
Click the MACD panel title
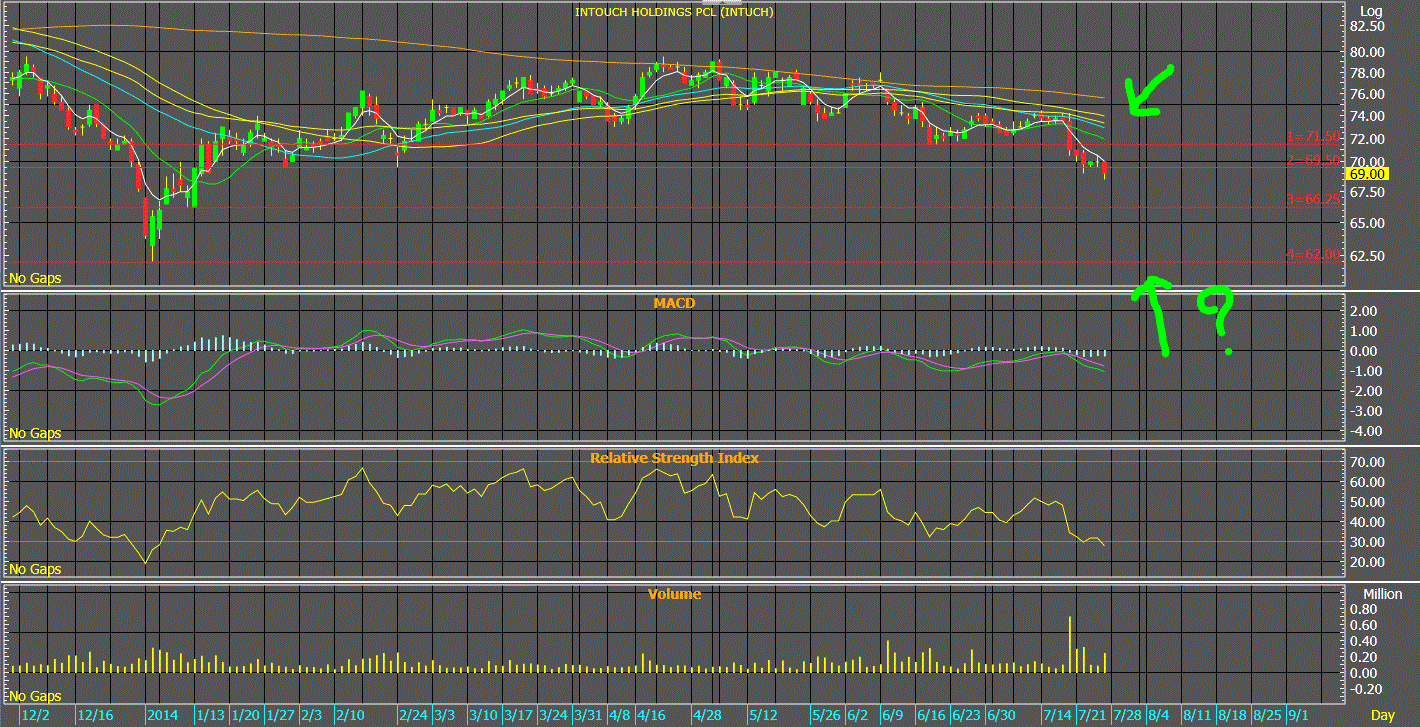coord(674,302)
